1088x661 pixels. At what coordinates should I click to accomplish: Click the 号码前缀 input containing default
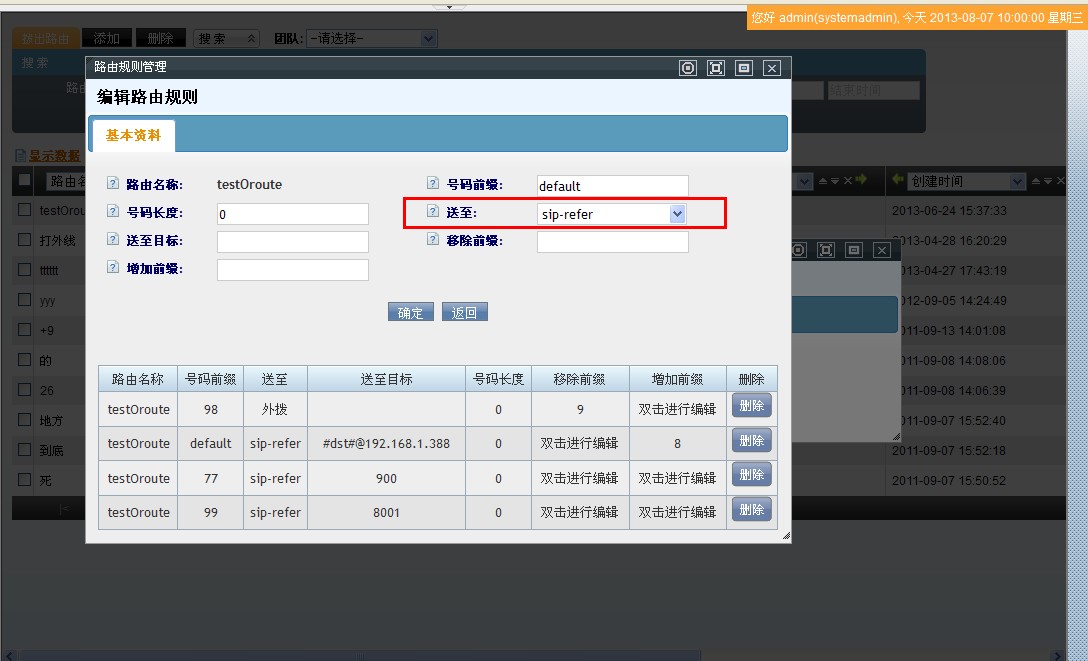click(x=612, y=186)
